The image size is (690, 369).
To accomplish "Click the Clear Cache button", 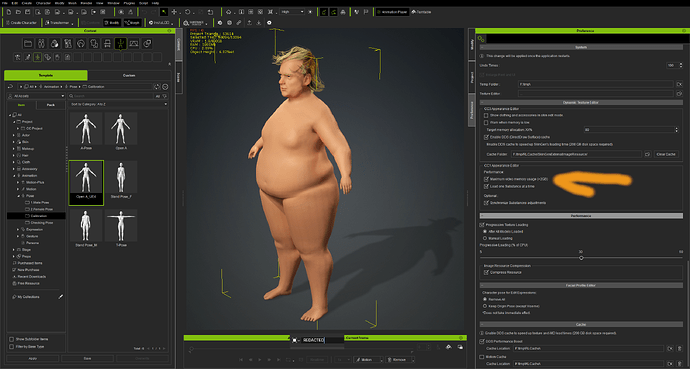I will (666, 154).
